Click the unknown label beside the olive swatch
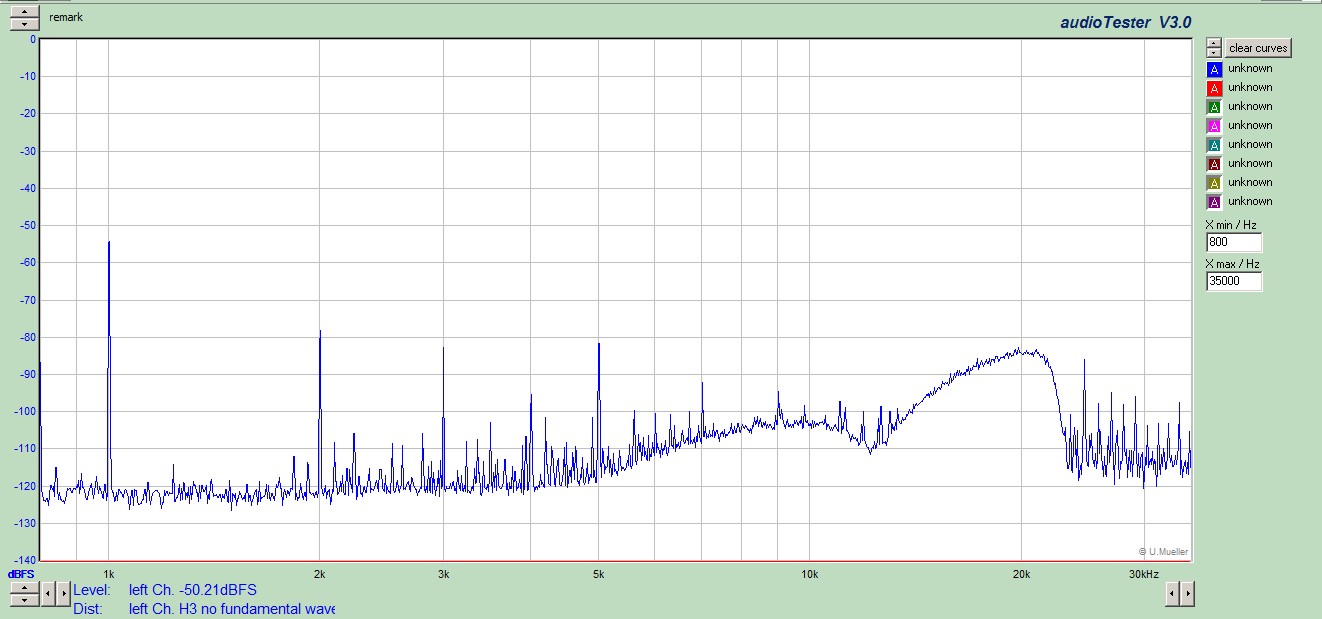1322x619 pixels. [x=1250, y=183]
